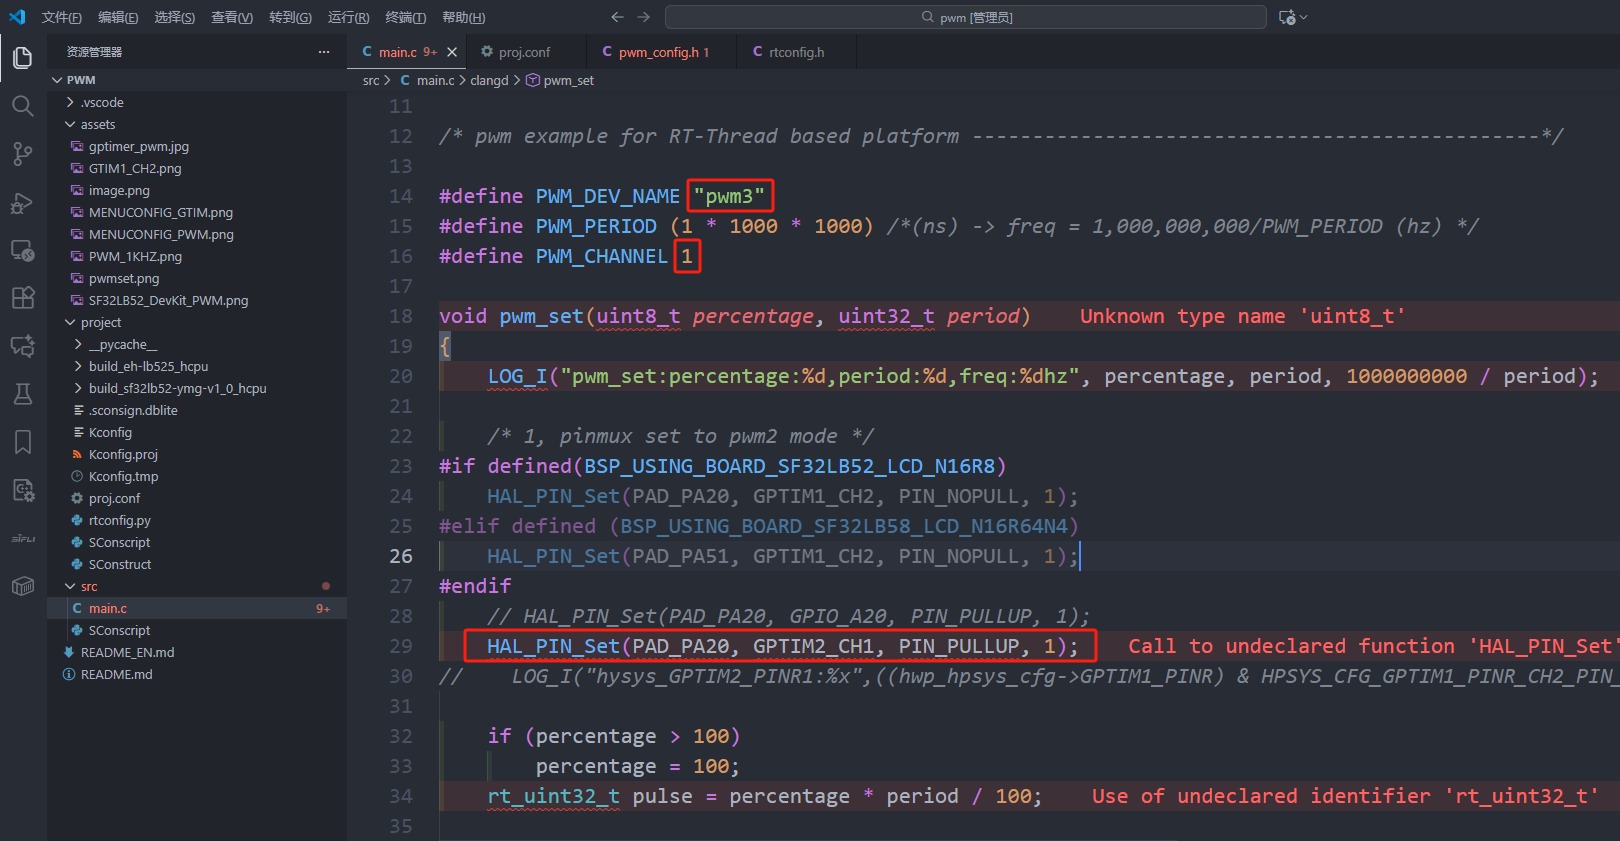The image size is (1620, 841).
Task: Collapse the assets folder
Action: [x=97, y=125]
